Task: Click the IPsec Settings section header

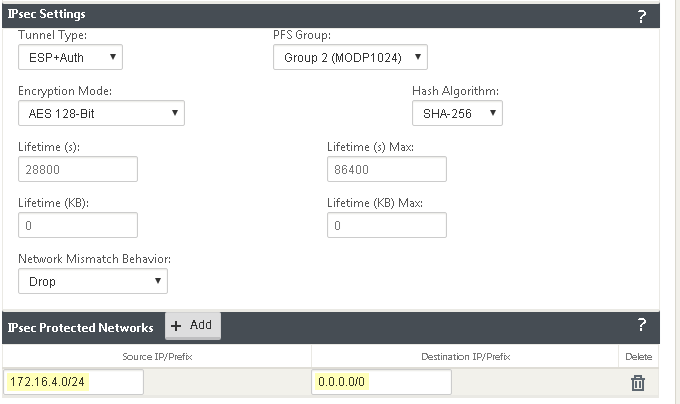Action: pyautogui.click(x=47, y=15)
